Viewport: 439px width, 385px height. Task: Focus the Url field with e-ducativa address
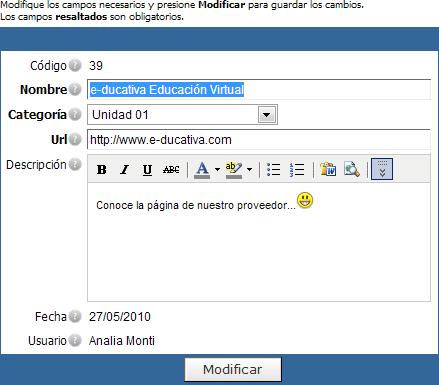(259, 139)
